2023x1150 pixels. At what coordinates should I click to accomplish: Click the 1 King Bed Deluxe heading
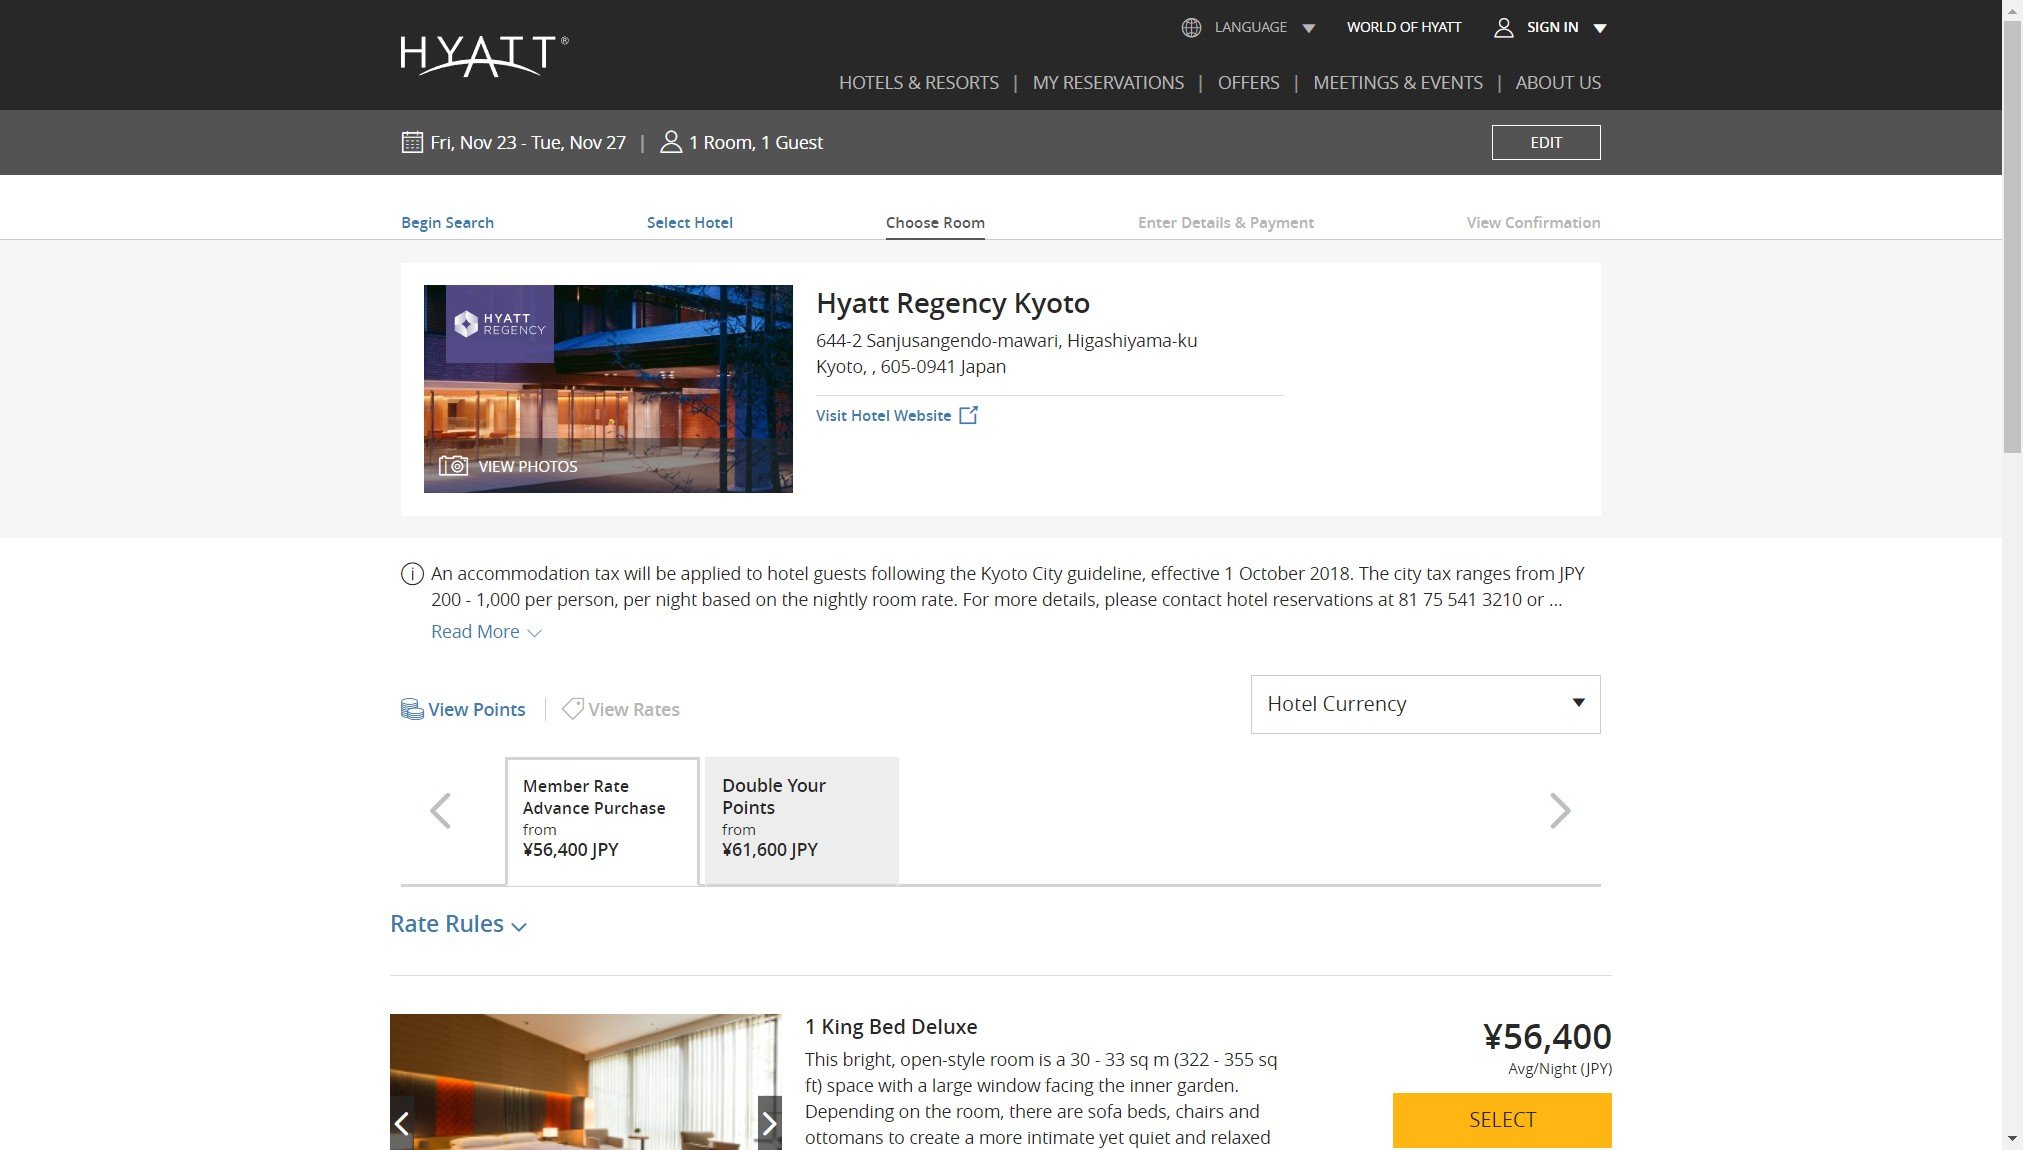891,1027
